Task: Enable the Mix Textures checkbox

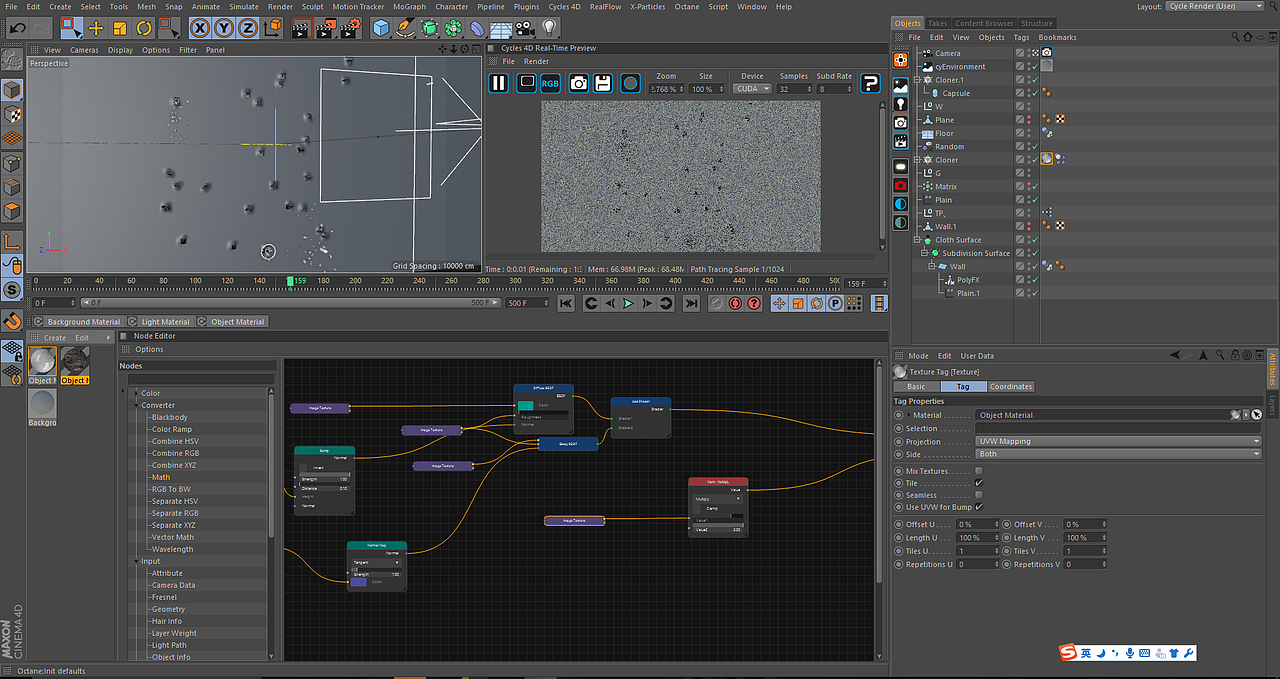Action: pyautogui.click(x=979, y=471)
